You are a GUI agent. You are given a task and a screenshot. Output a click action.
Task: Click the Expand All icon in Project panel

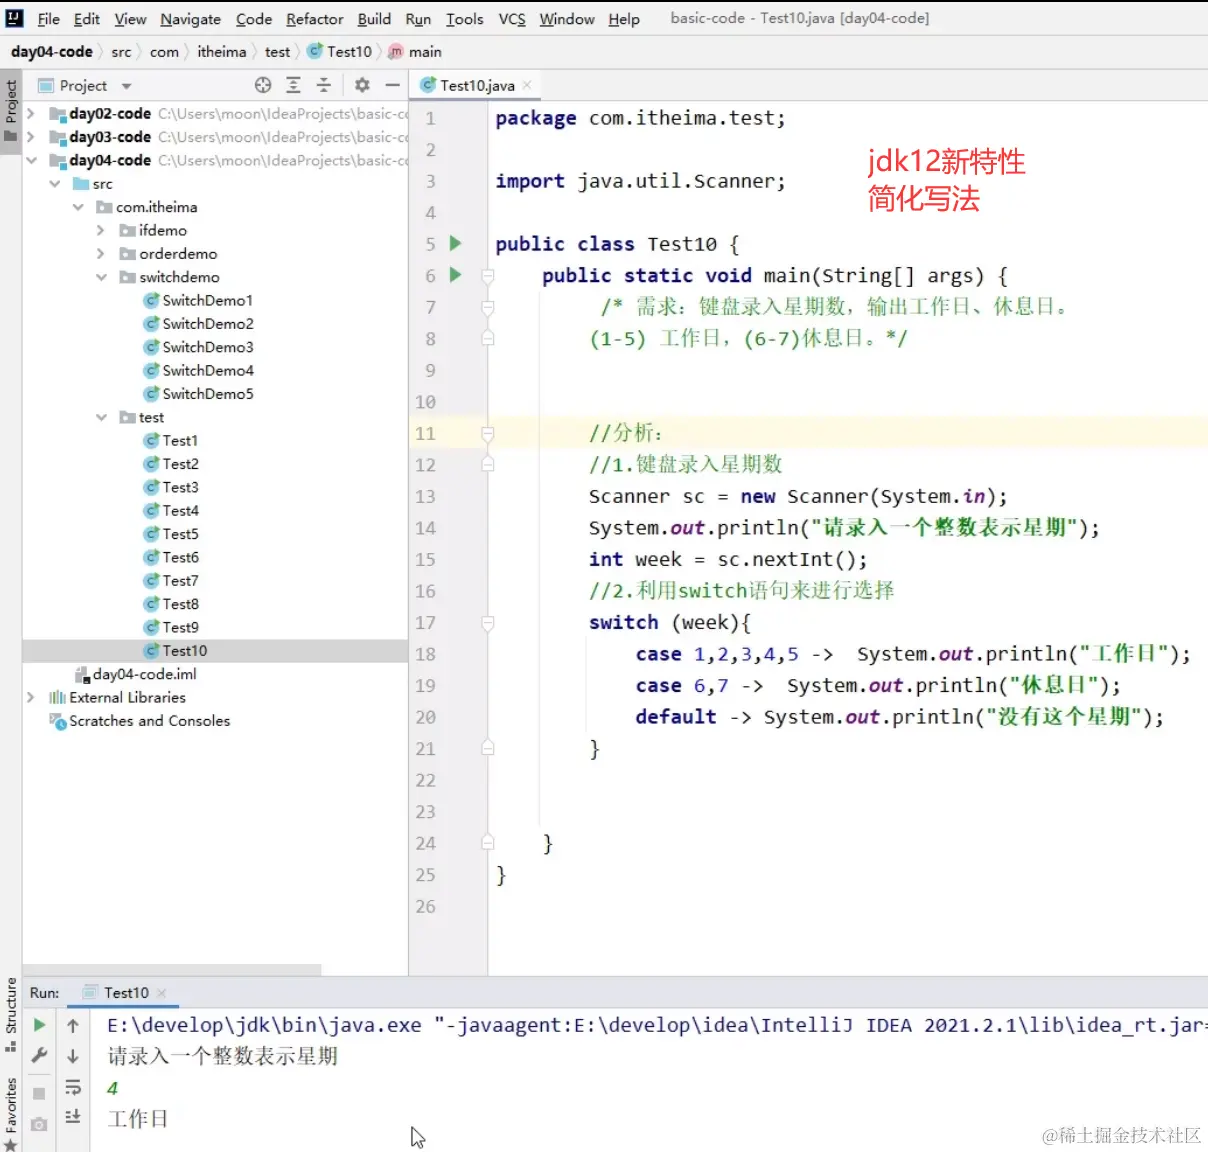[x=293, y=85]
